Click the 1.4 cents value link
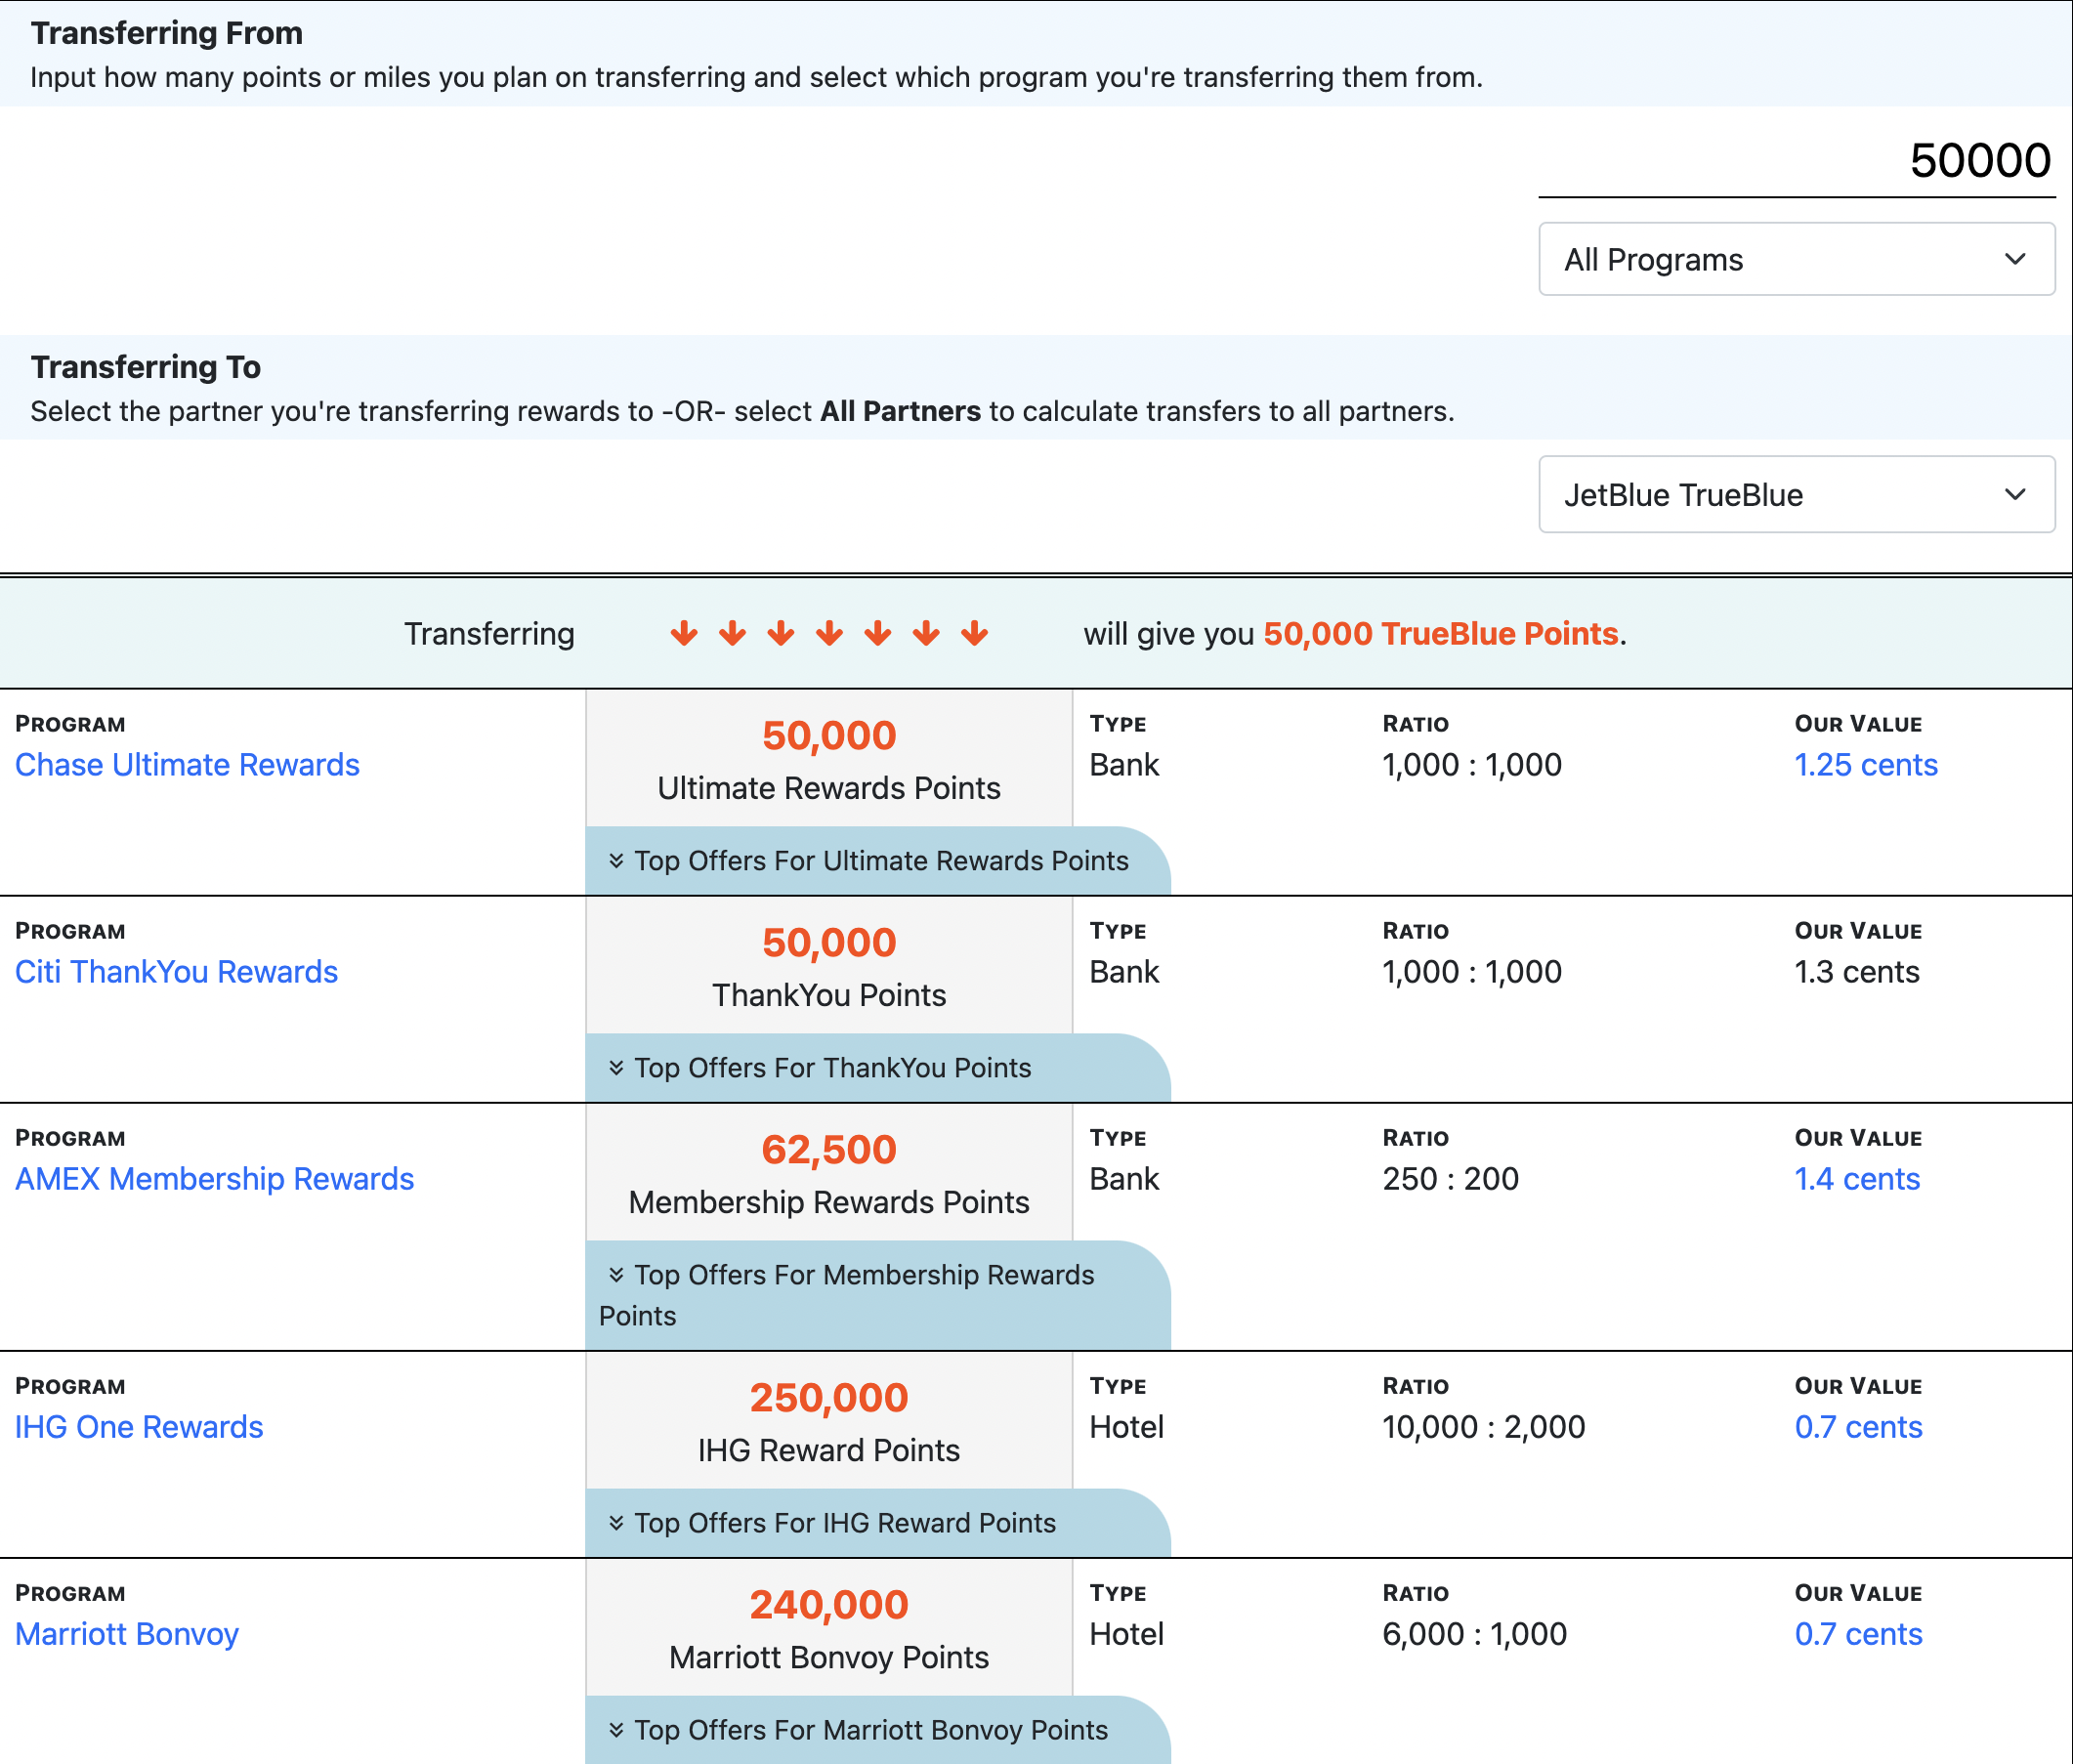Viewport: 2073px width, 1764px height. [1857, 1179]
